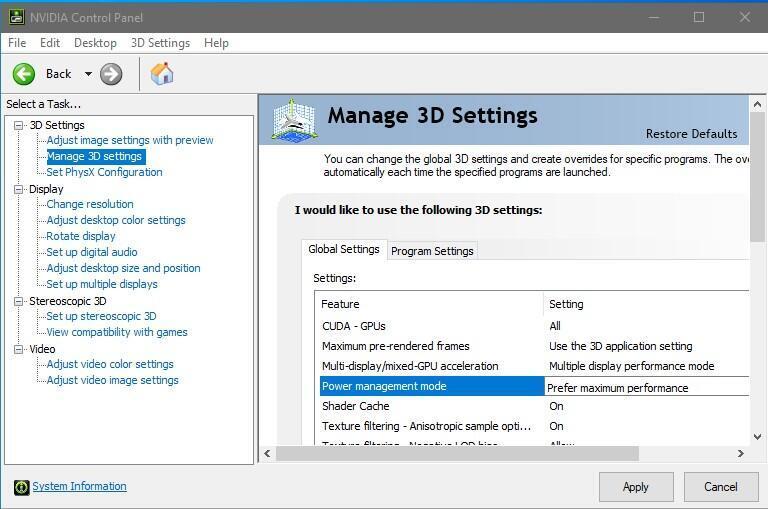The image size is (768, 509).
Task: Click the NVIDIA Control Panel title icon
Action: 16,17
